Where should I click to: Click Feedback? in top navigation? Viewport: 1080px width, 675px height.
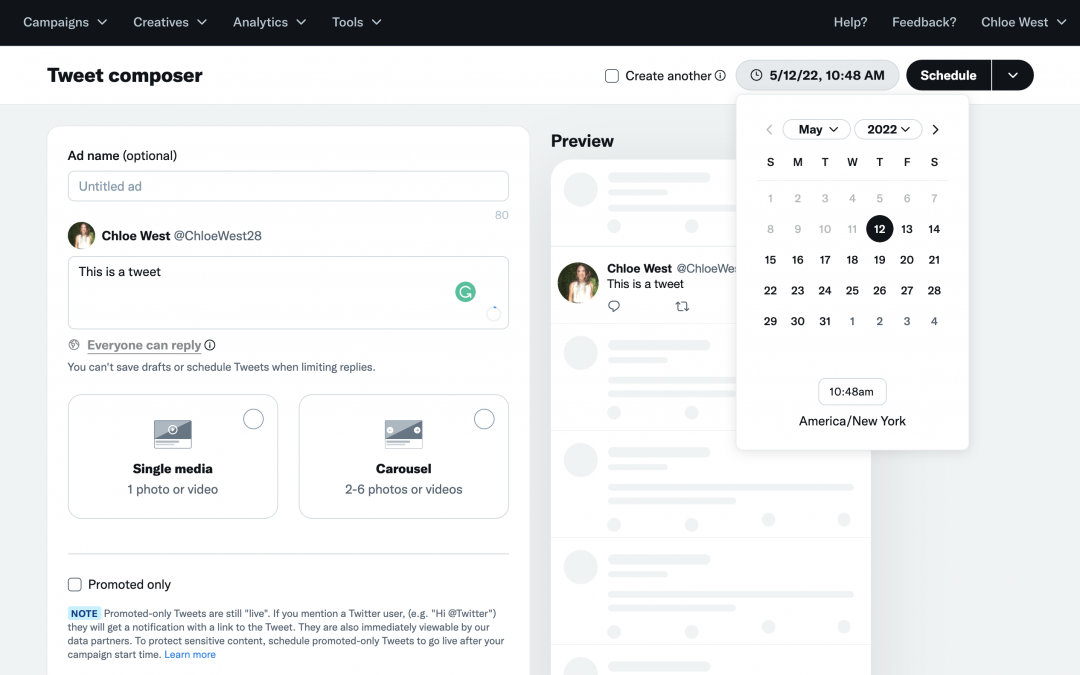point(924,22)
